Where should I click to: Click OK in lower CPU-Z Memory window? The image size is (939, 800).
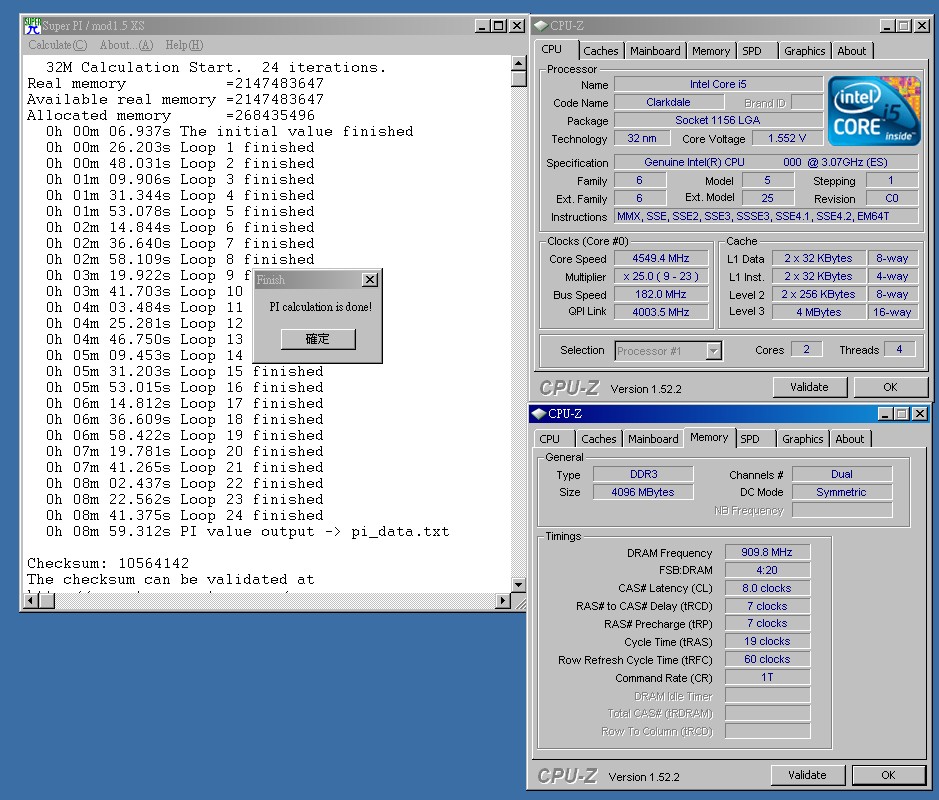[888, 775]
